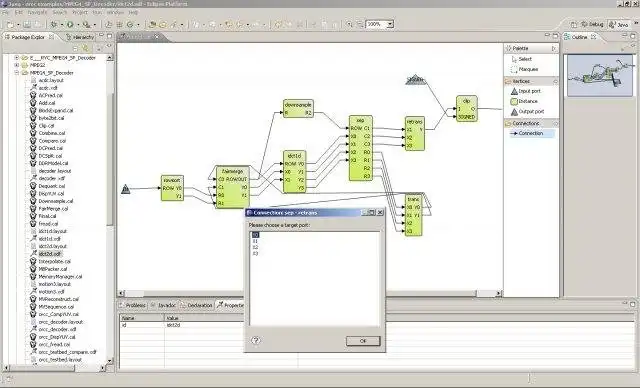Viewport: 640px width, 388px height.
Task: Click the Save toolbar icon
Action: (27, 24)
